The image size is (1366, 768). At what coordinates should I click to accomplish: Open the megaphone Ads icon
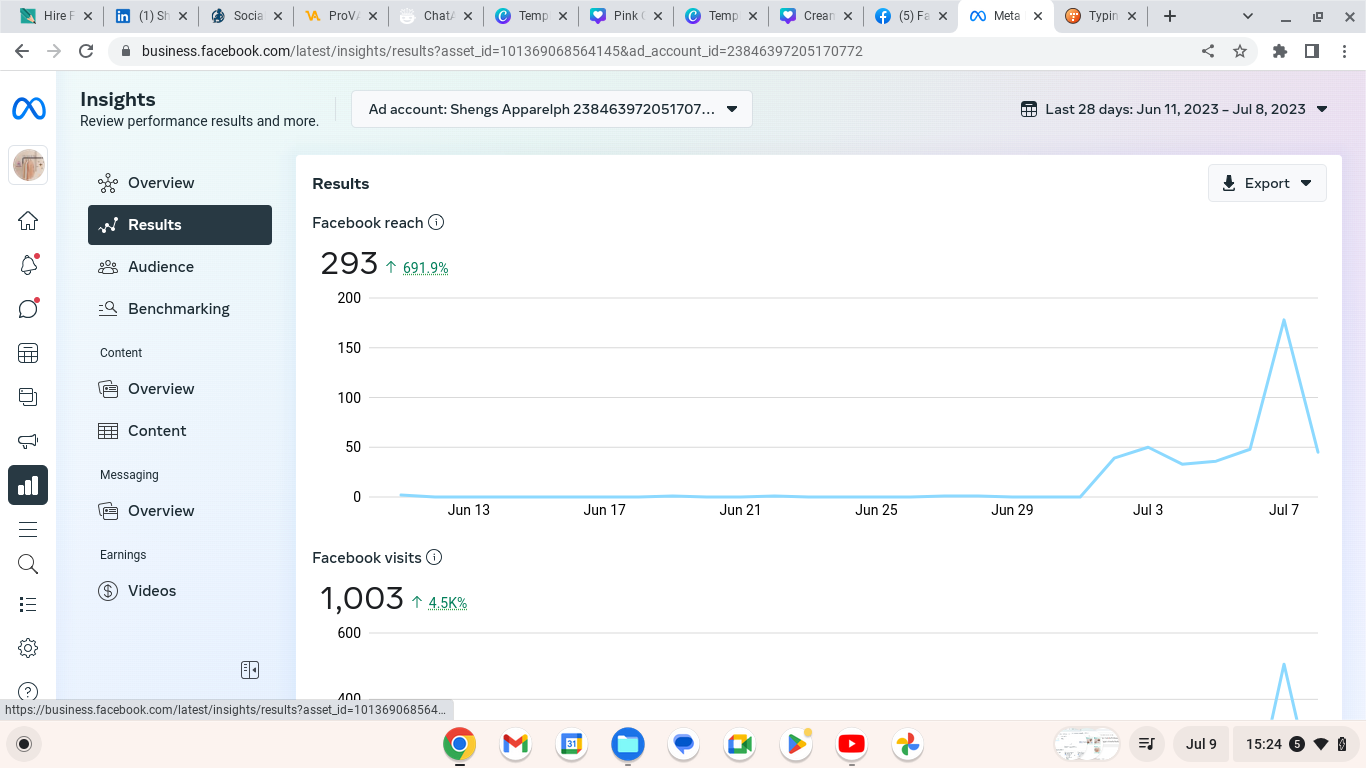tap(28, 441)
